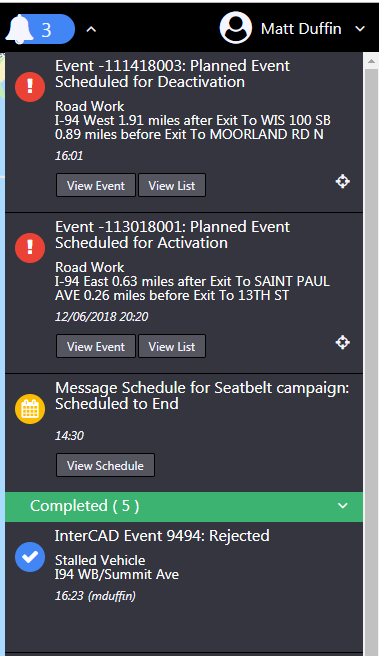Image resolution: width=379 pixels, height=656 pixels.
Task: Click the red alert icon for Event -113018001
Action: click(x=30, y=248)
